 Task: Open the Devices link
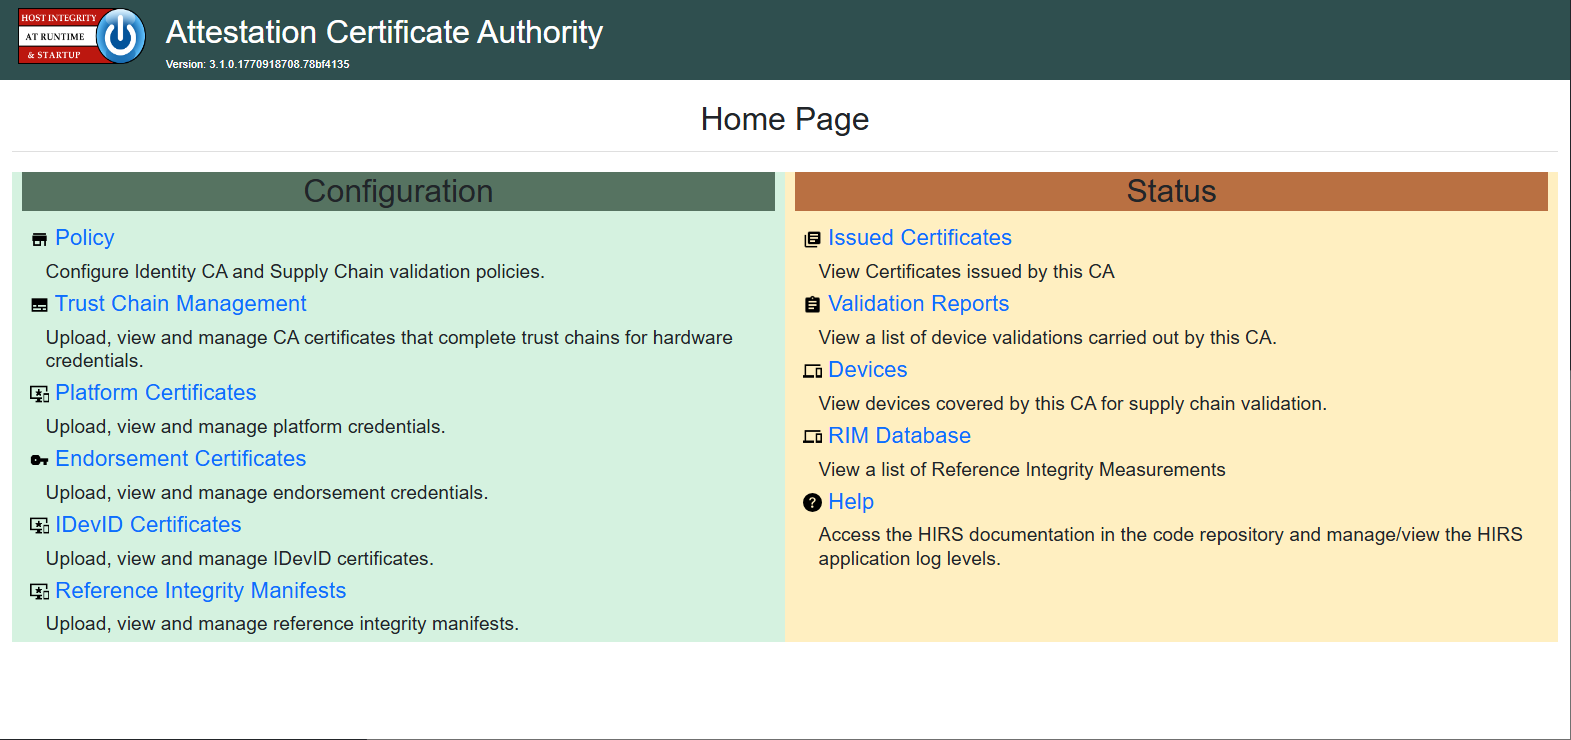pyautogui.click(x=868, y=370)
